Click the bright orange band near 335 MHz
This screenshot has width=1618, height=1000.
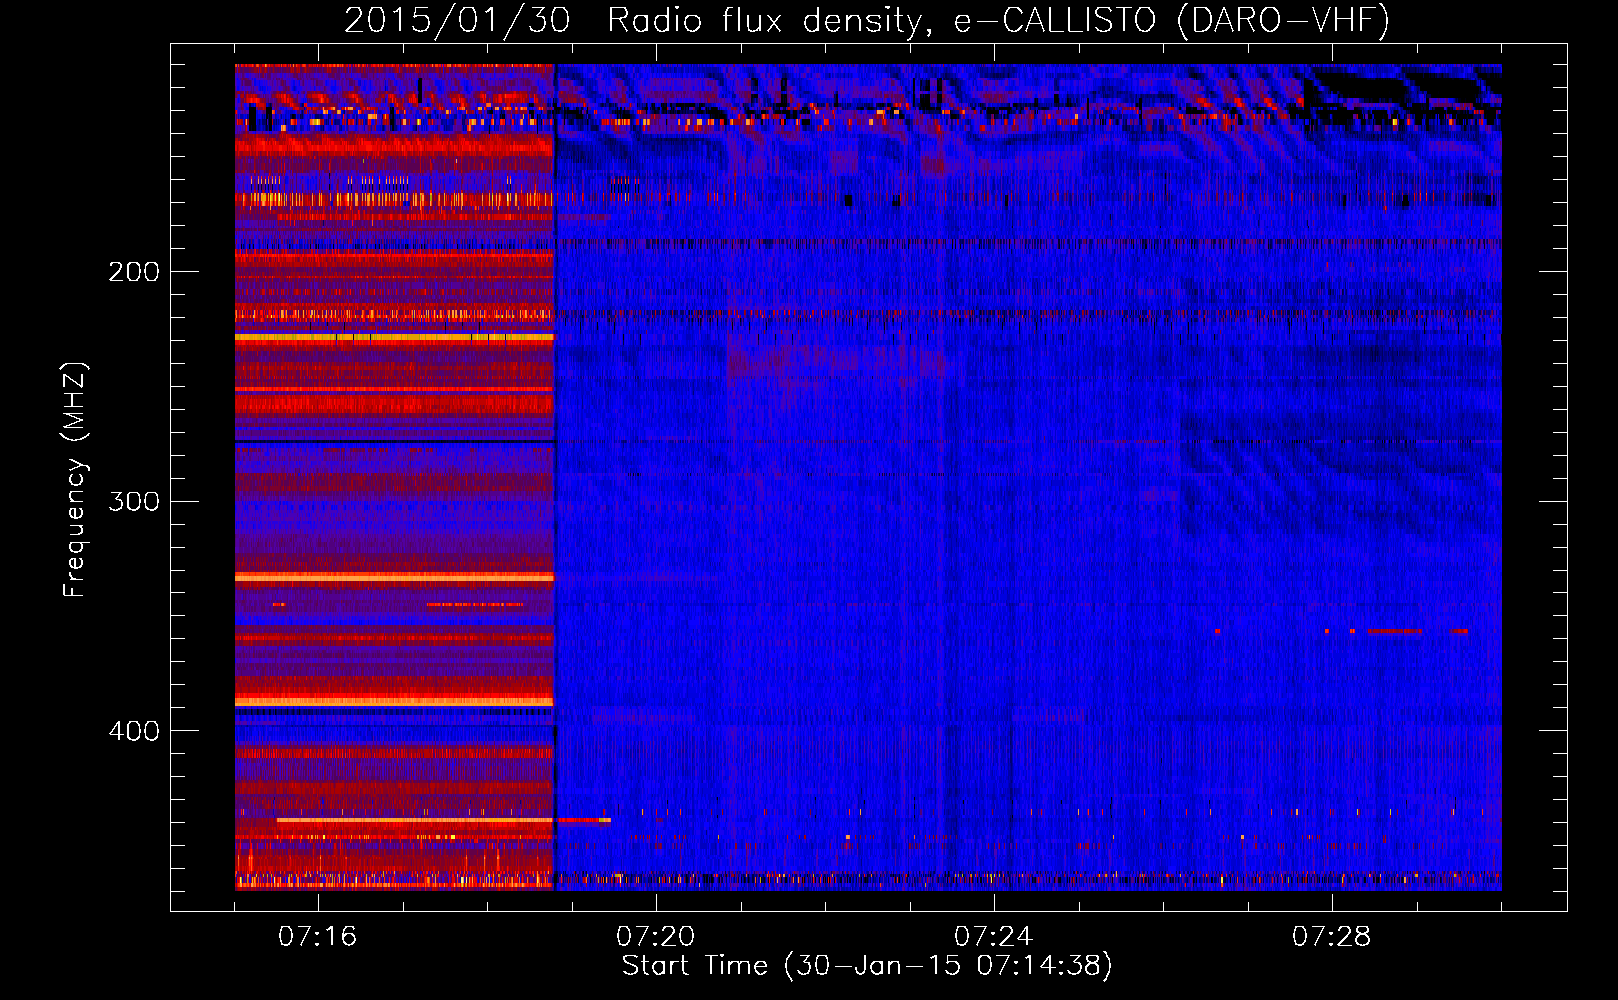click(394, 577)
